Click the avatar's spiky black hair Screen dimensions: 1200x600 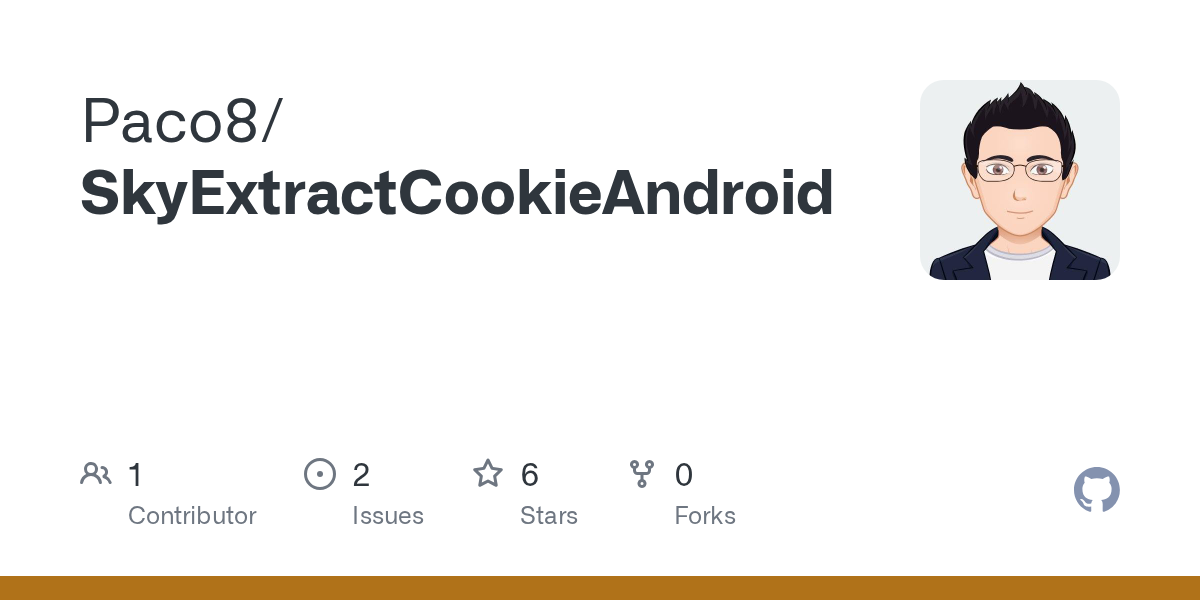click(x=1019, y=118)
